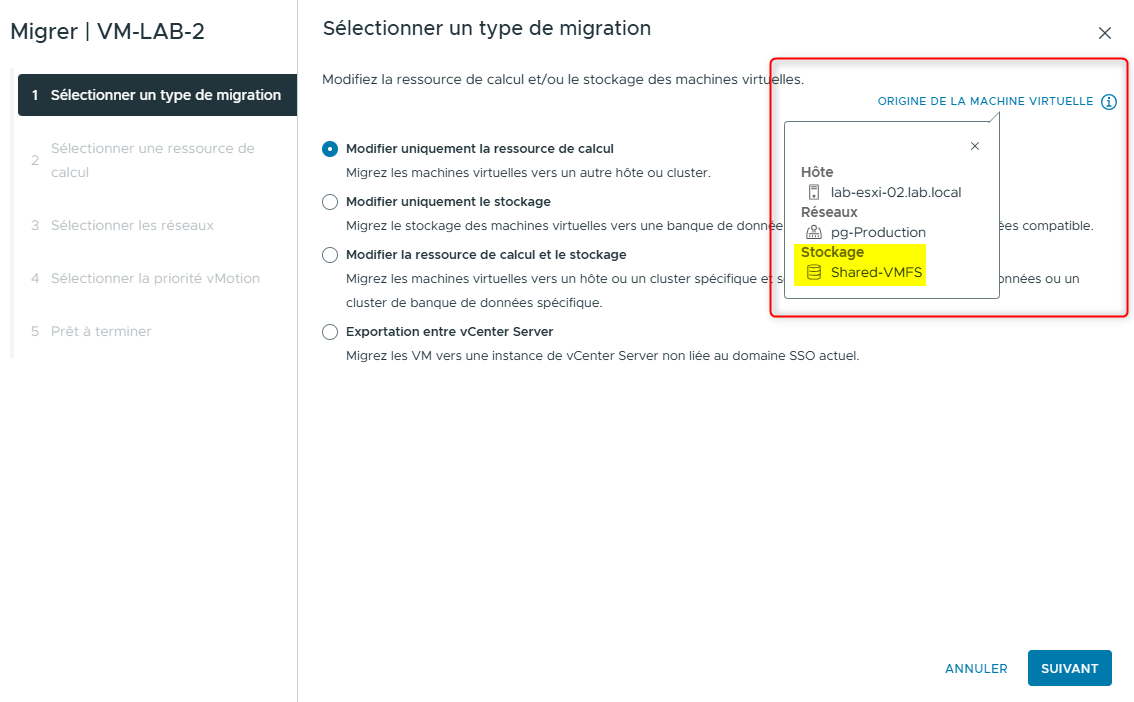Close the VM origin popup with its X icon
The height and width of the screenshot is (702, 1134).
click(x=975, y=145)
